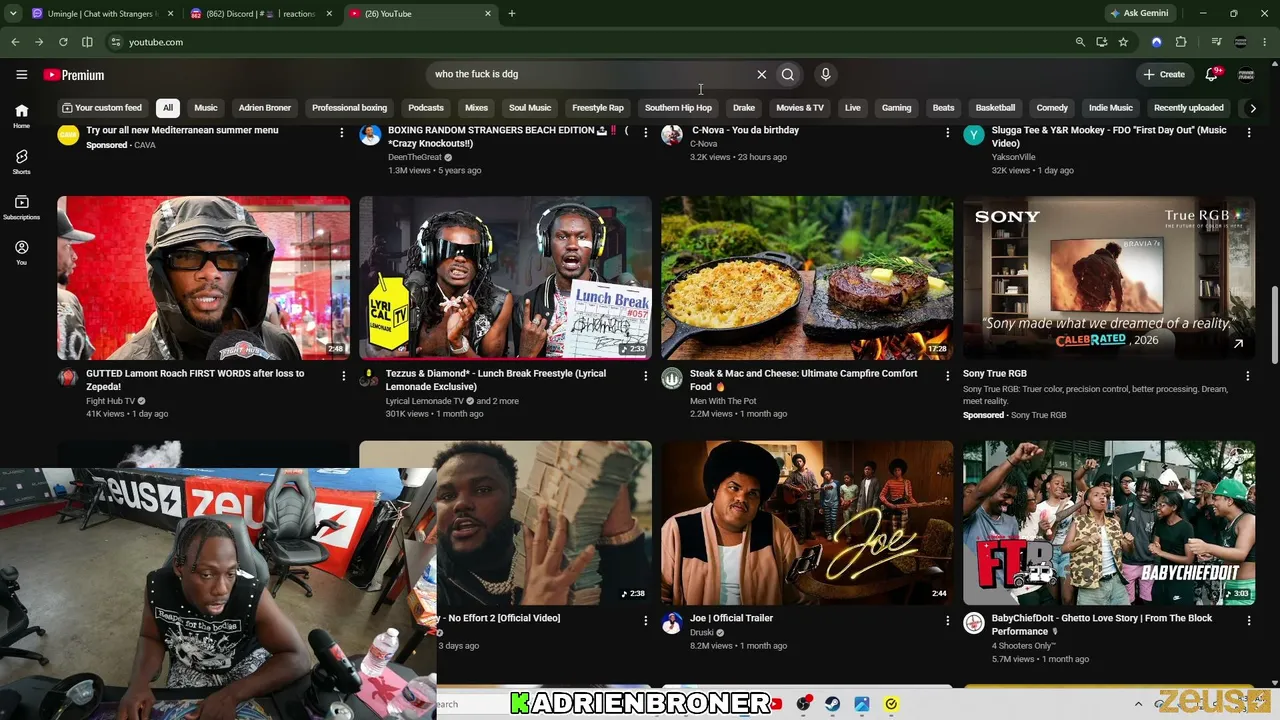Screen dimensions: 1280x720
Task: Select the Freestyle Rap filter chip
Action: coord(598,108)
